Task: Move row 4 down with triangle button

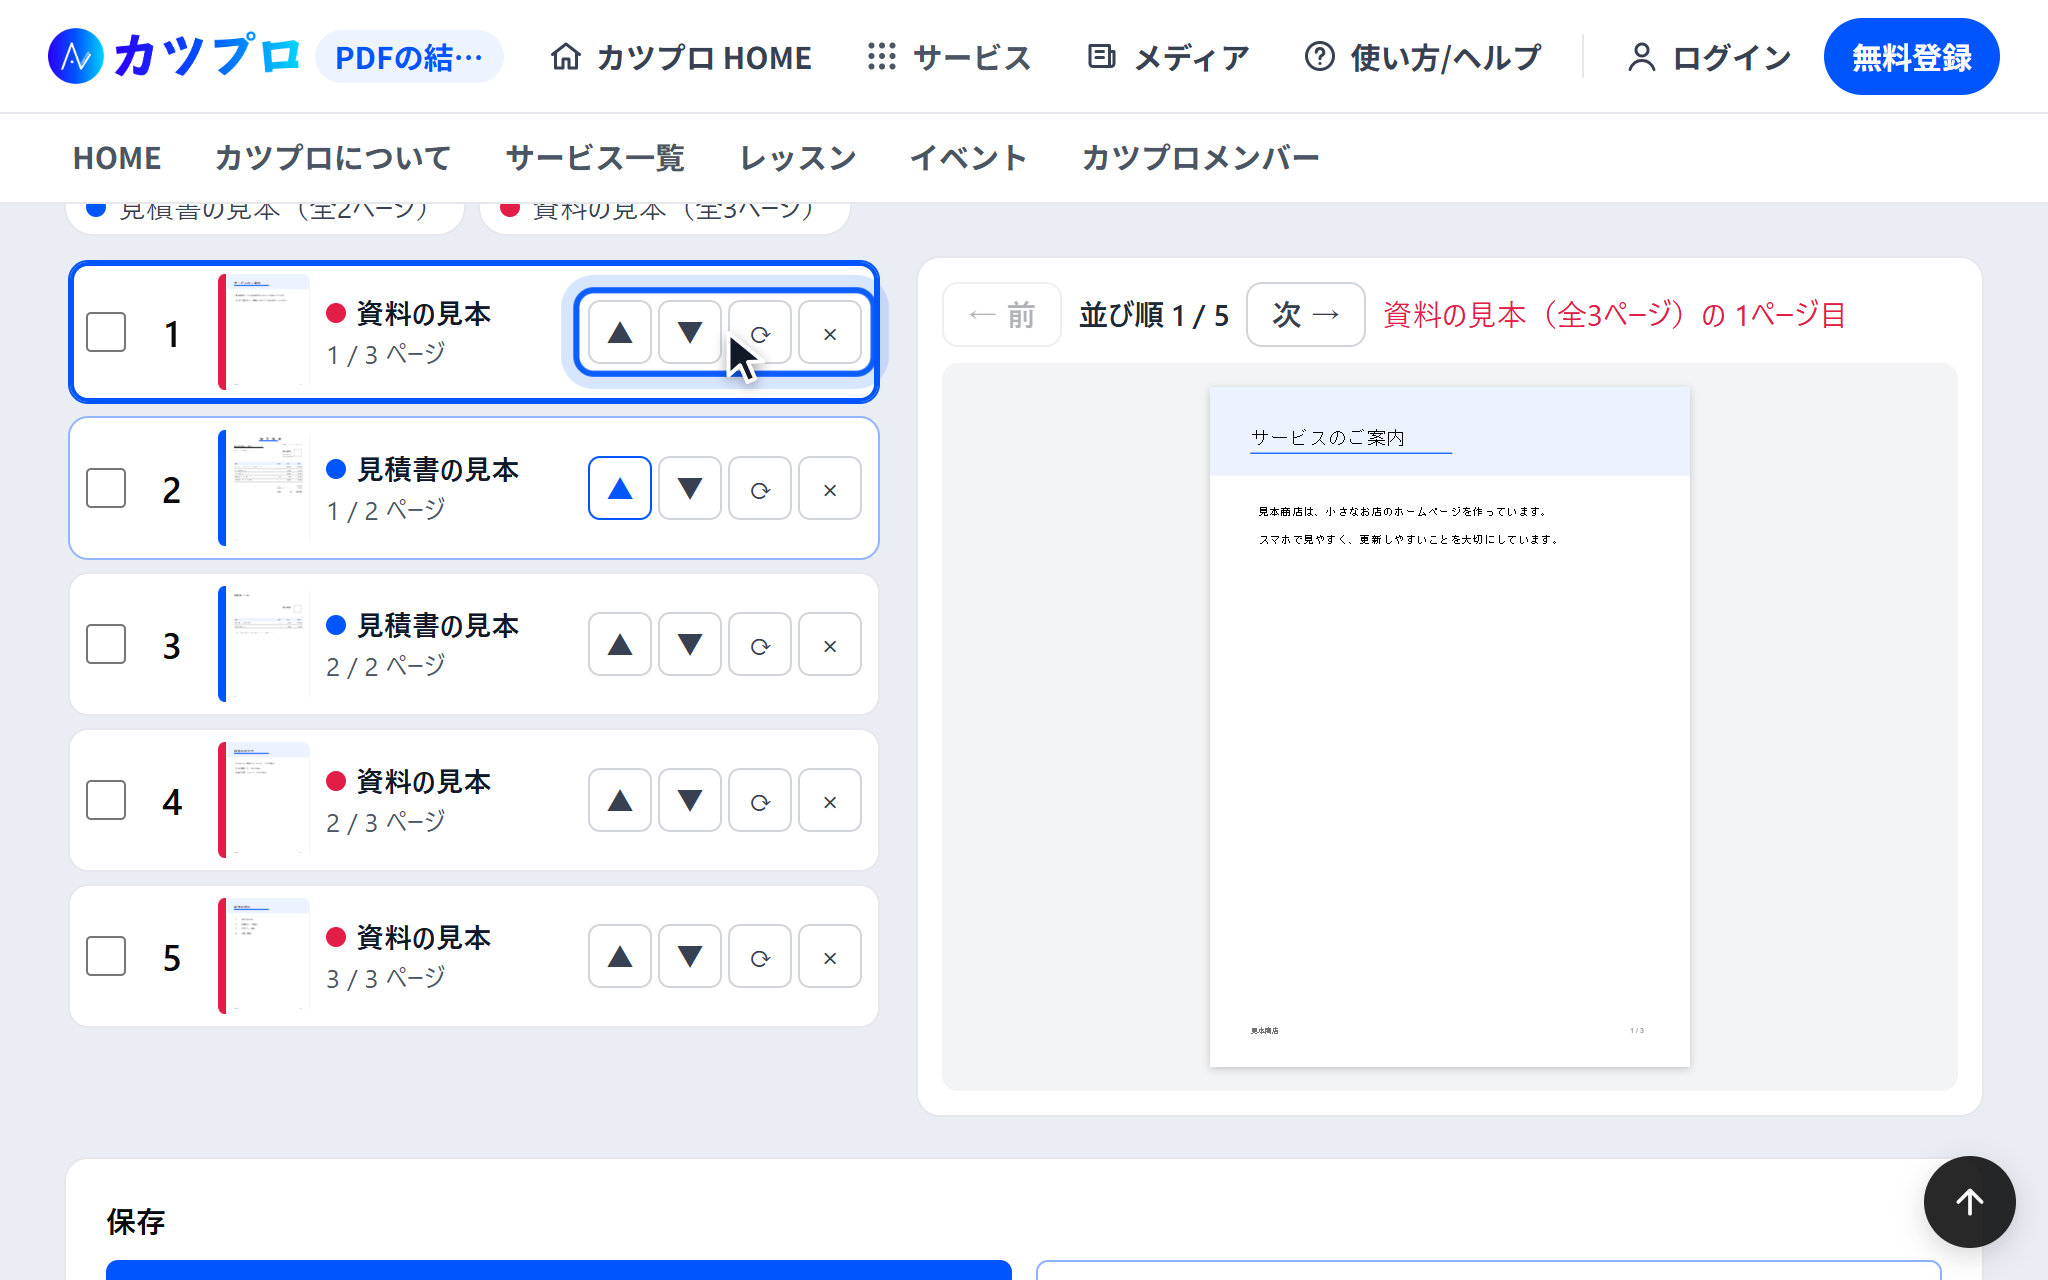Action: 690,801
